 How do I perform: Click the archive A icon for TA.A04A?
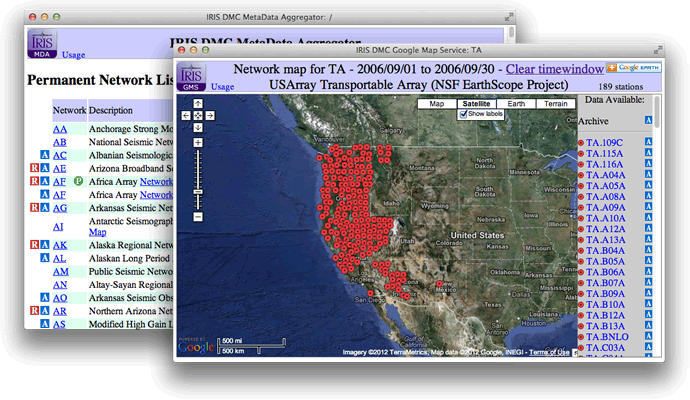point(648,174)
